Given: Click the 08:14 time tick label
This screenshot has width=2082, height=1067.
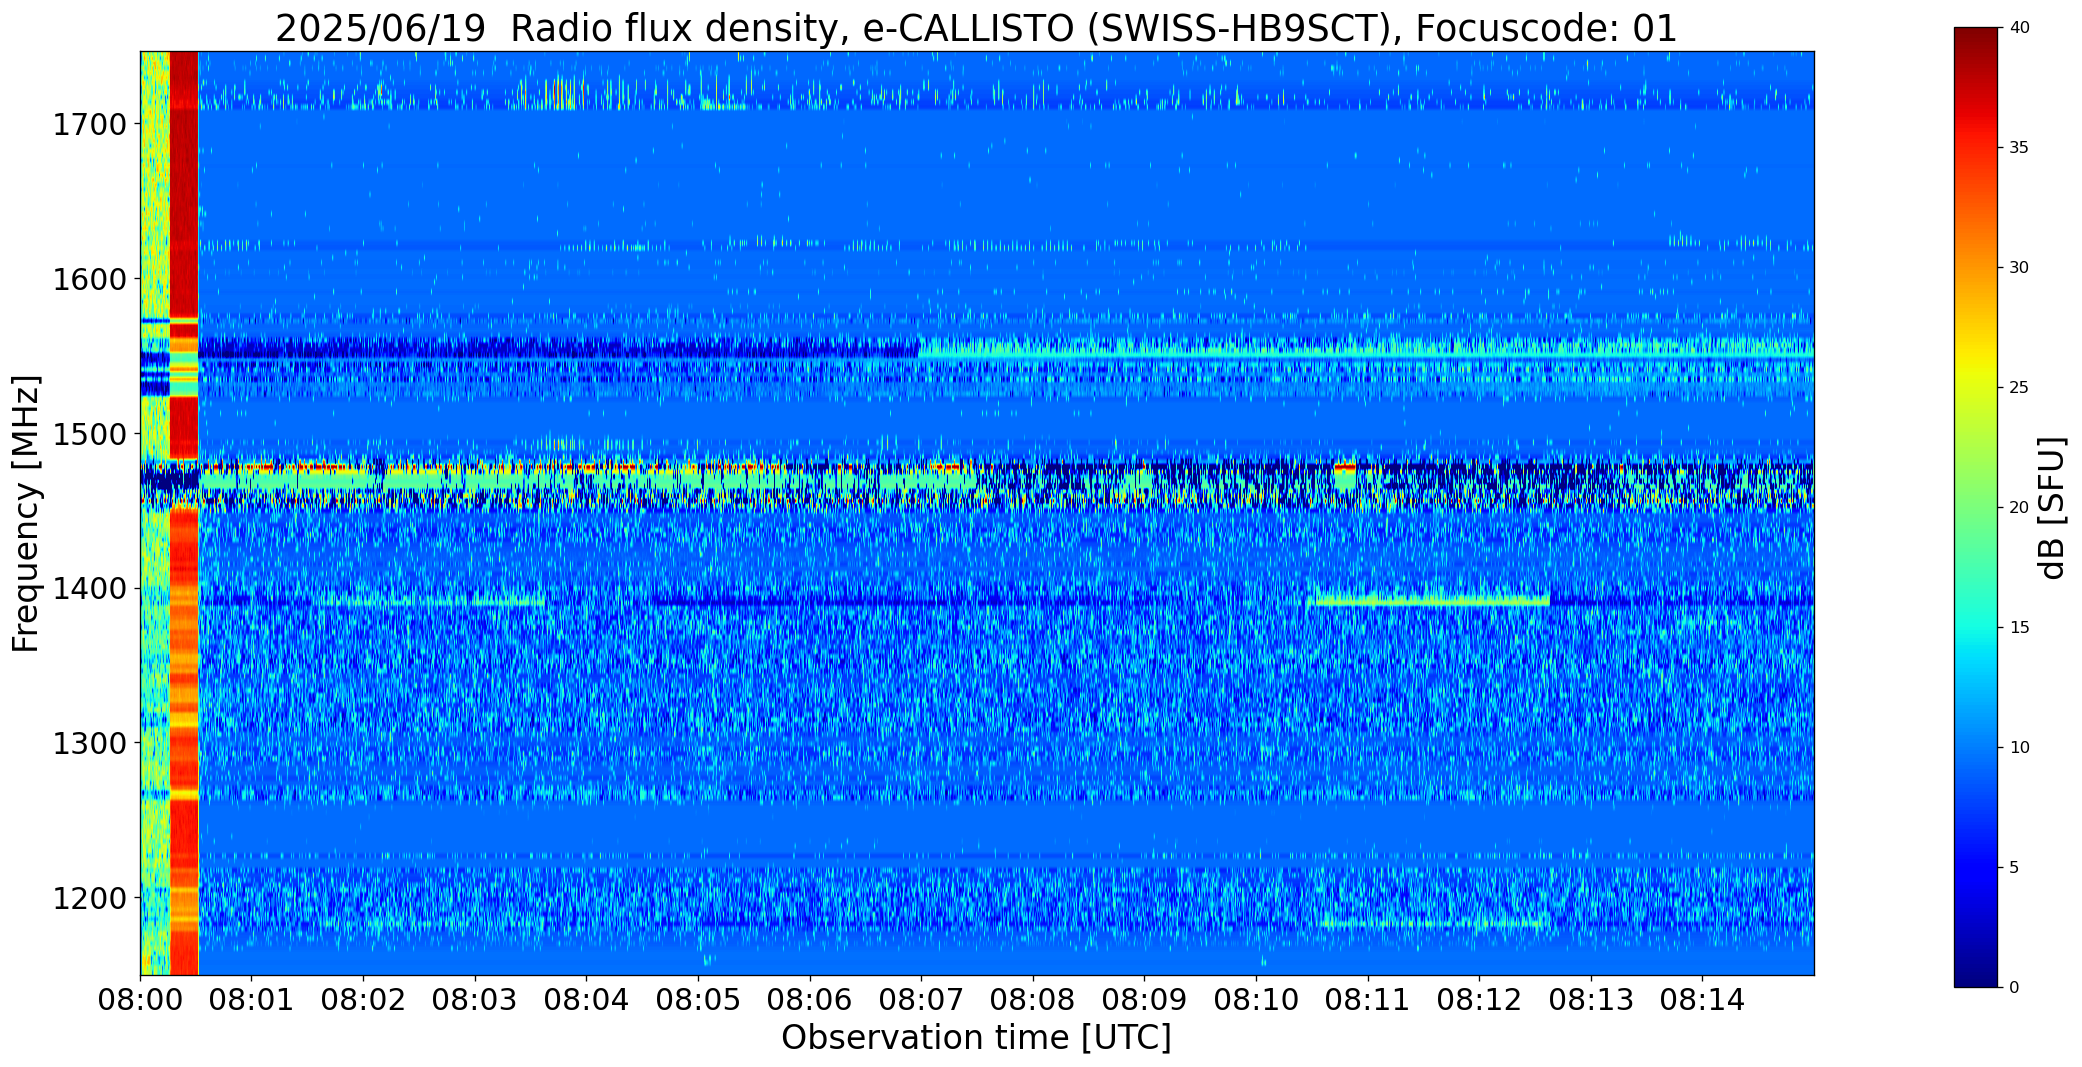Looking at the screenshot, I should 1702,1000.
